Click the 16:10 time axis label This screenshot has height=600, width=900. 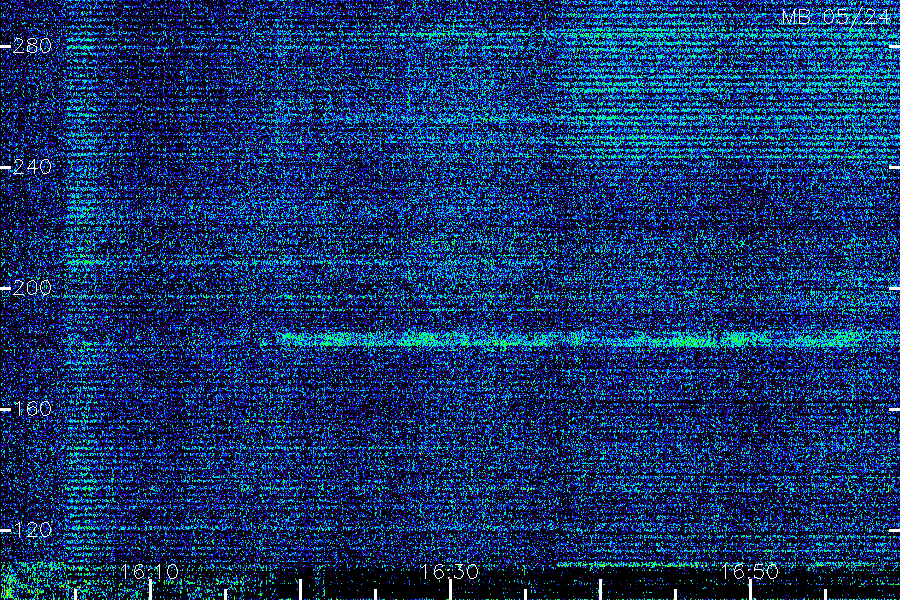pos(149,571)
